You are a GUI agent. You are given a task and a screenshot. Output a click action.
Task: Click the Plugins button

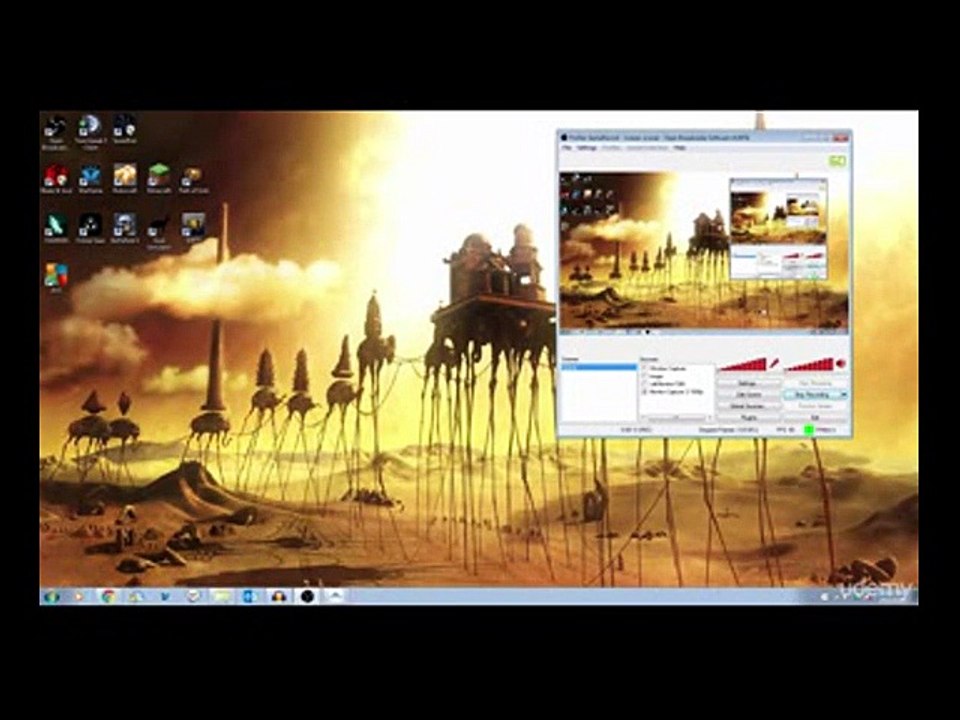point(748,417)
